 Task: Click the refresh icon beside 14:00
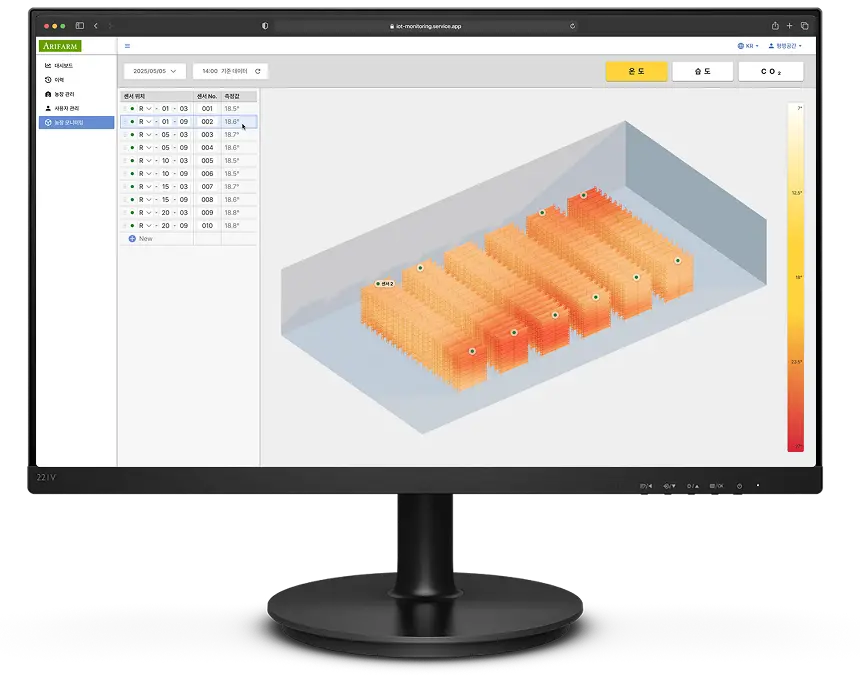(x=258, y=71)
